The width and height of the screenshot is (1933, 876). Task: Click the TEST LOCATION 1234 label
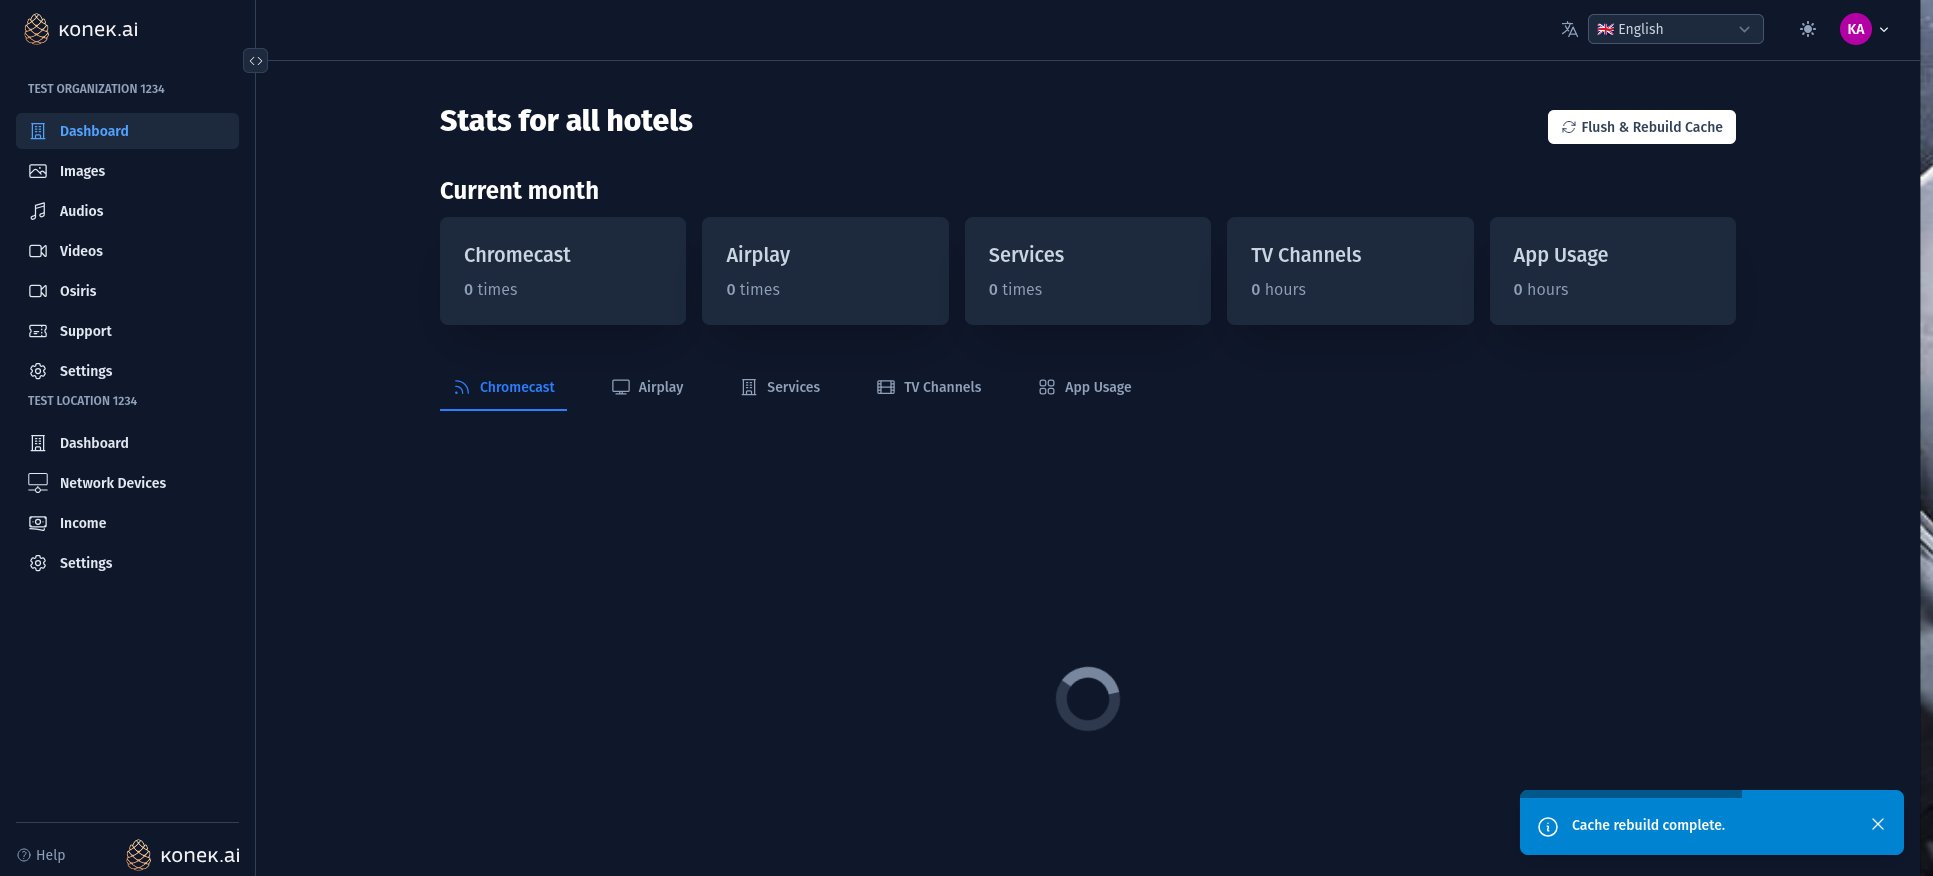click(x=82, y=401)
